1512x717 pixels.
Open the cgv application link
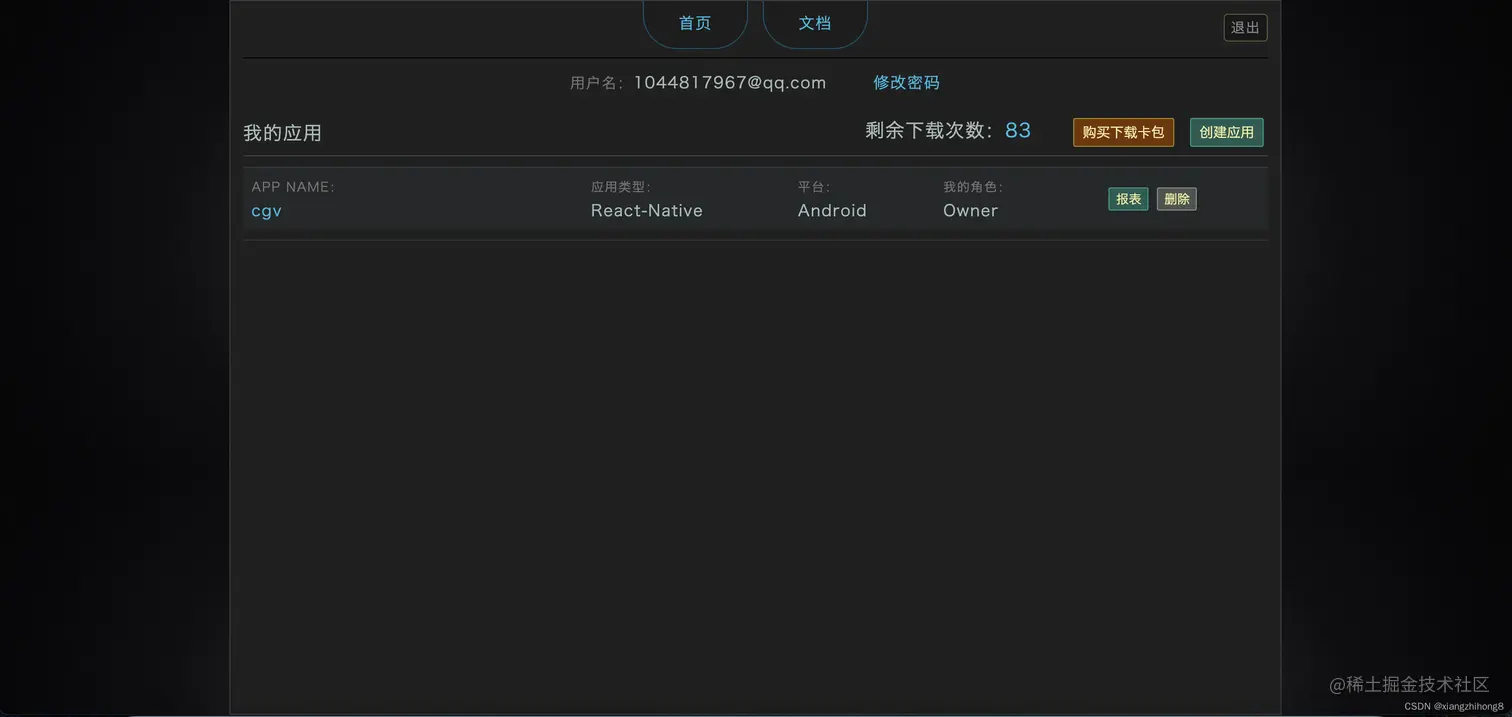point(266,210)
